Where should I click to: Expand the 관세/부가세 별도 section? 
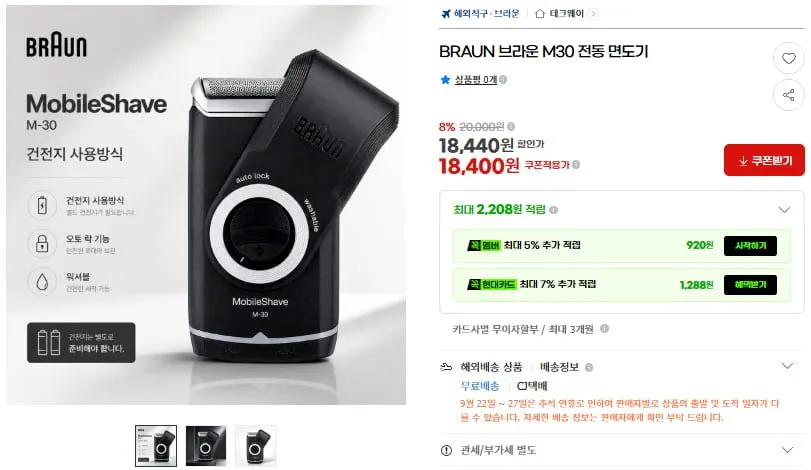(787, 449)
